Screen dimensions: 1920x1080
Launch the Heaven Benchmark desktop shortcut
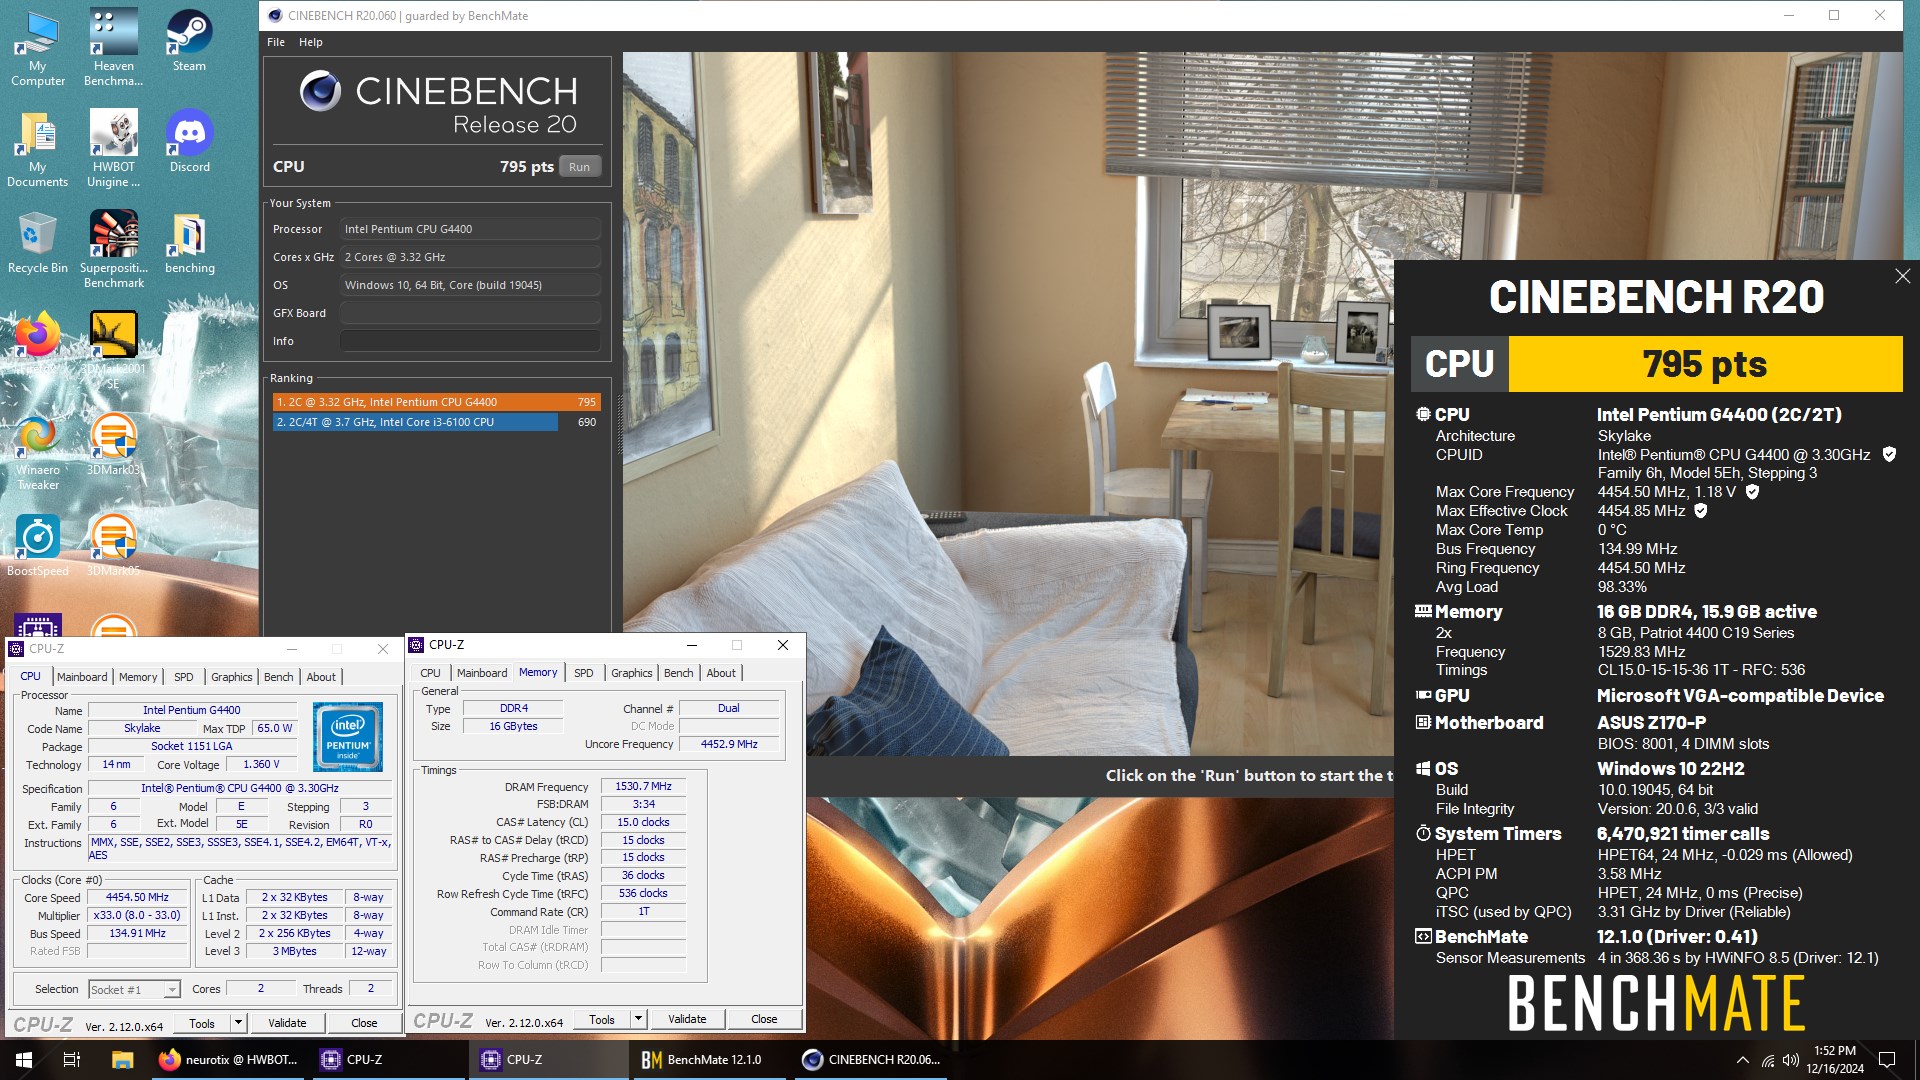(x=113, y=48)
